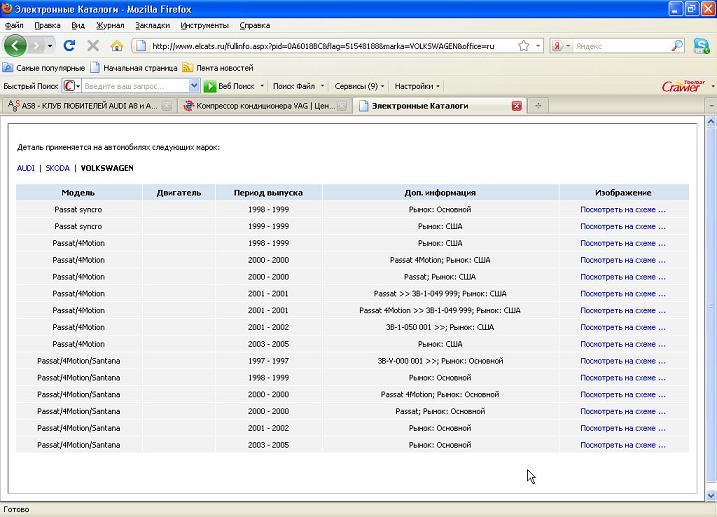Viewport: 717px width, 517px height.
Task: Open scheme link for Santana 2003 - 2005 row
Action: coord(623,445)
